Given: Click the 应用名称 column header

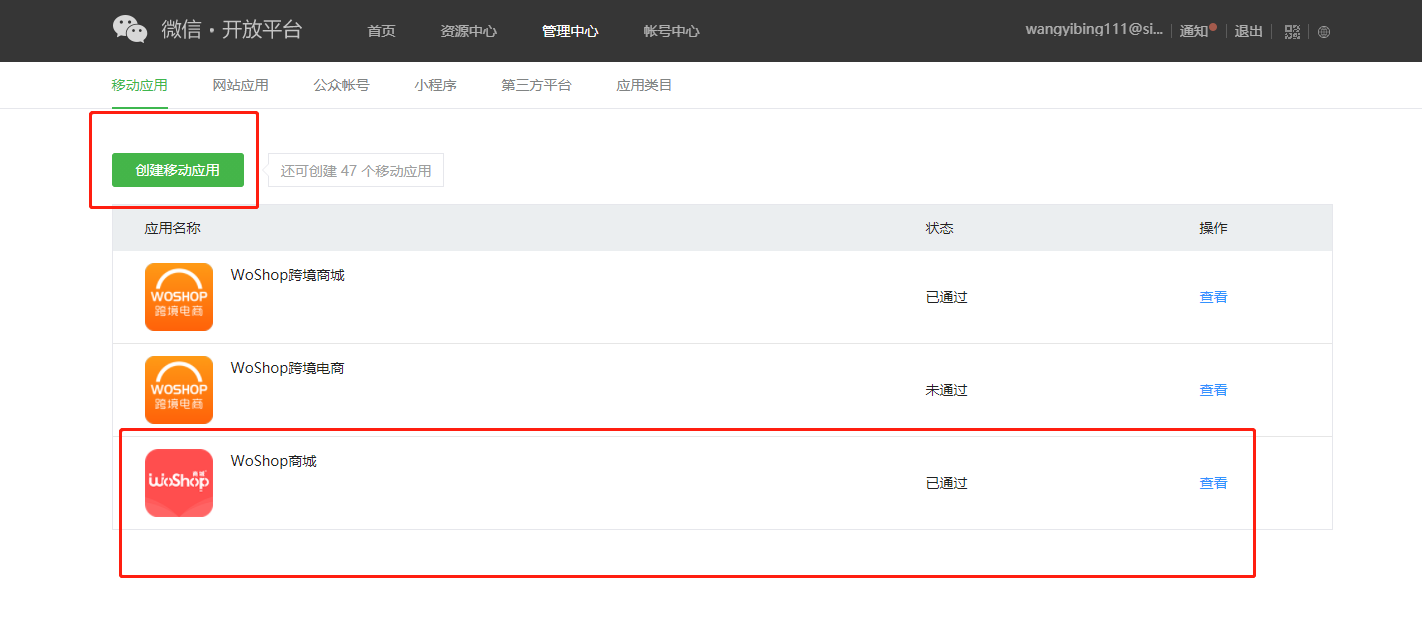Looking at the screenshot, I should (x=173, y=228).
